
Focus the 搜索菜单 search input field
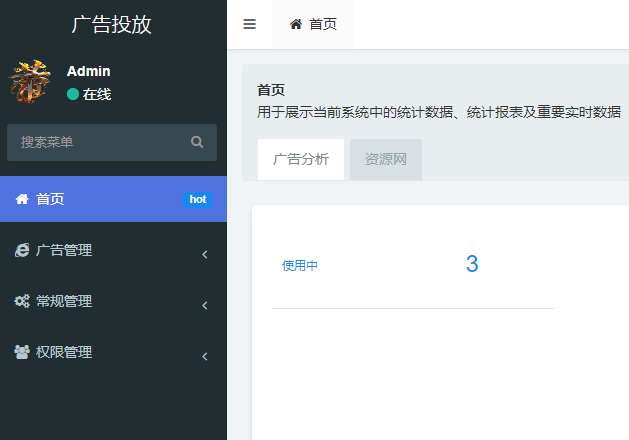(112, 142)
